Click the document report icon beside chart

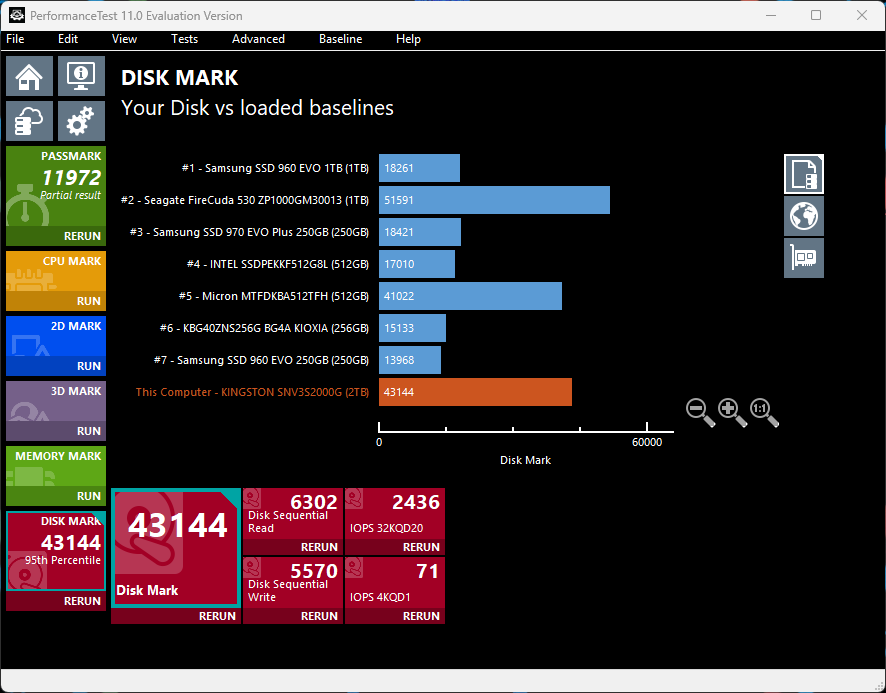pyautogui.click(x=804, y=174)
